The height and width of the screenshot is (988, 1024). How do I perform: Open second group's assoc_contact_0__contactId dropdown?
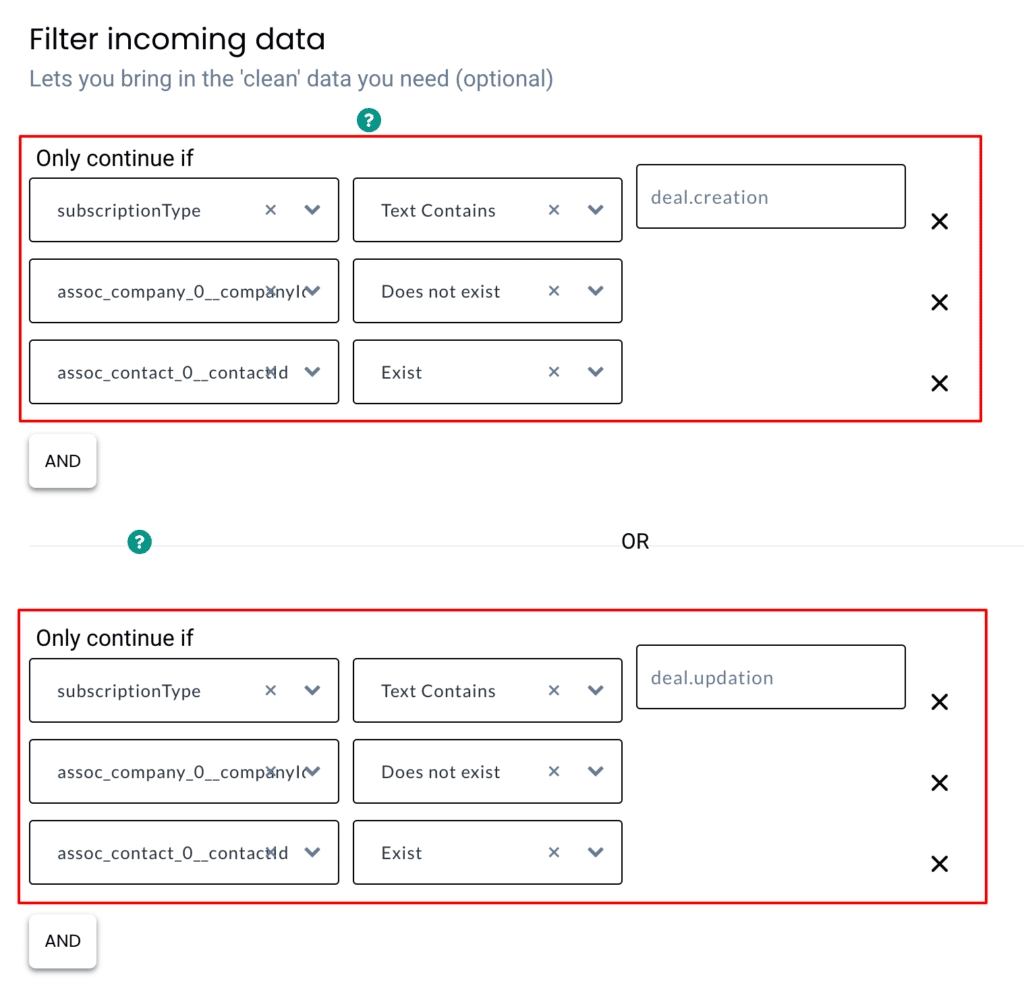pos(312,852)
